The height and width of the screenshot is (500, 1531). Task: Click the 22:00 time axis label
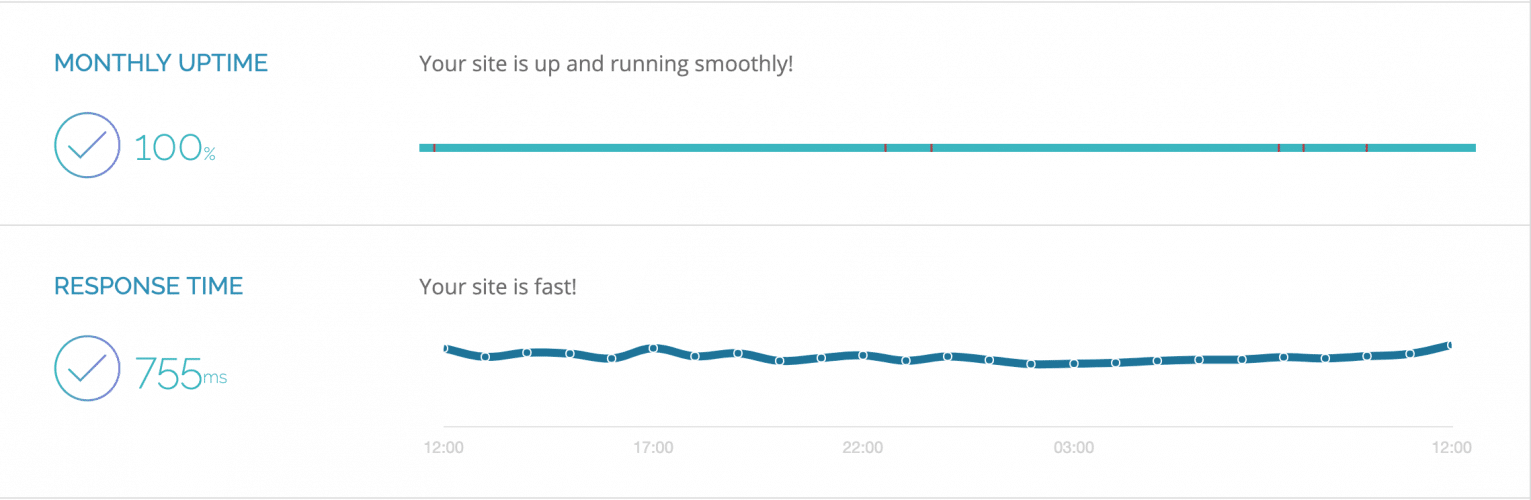tap(863, 447)
